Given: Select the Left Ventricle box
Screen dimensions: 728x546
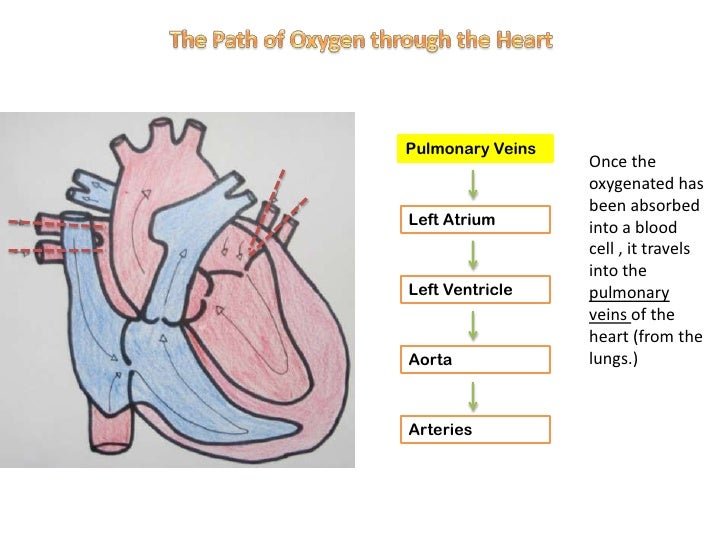Looking at the screenshot, I should pyautogui.click(x=476, y=290).
